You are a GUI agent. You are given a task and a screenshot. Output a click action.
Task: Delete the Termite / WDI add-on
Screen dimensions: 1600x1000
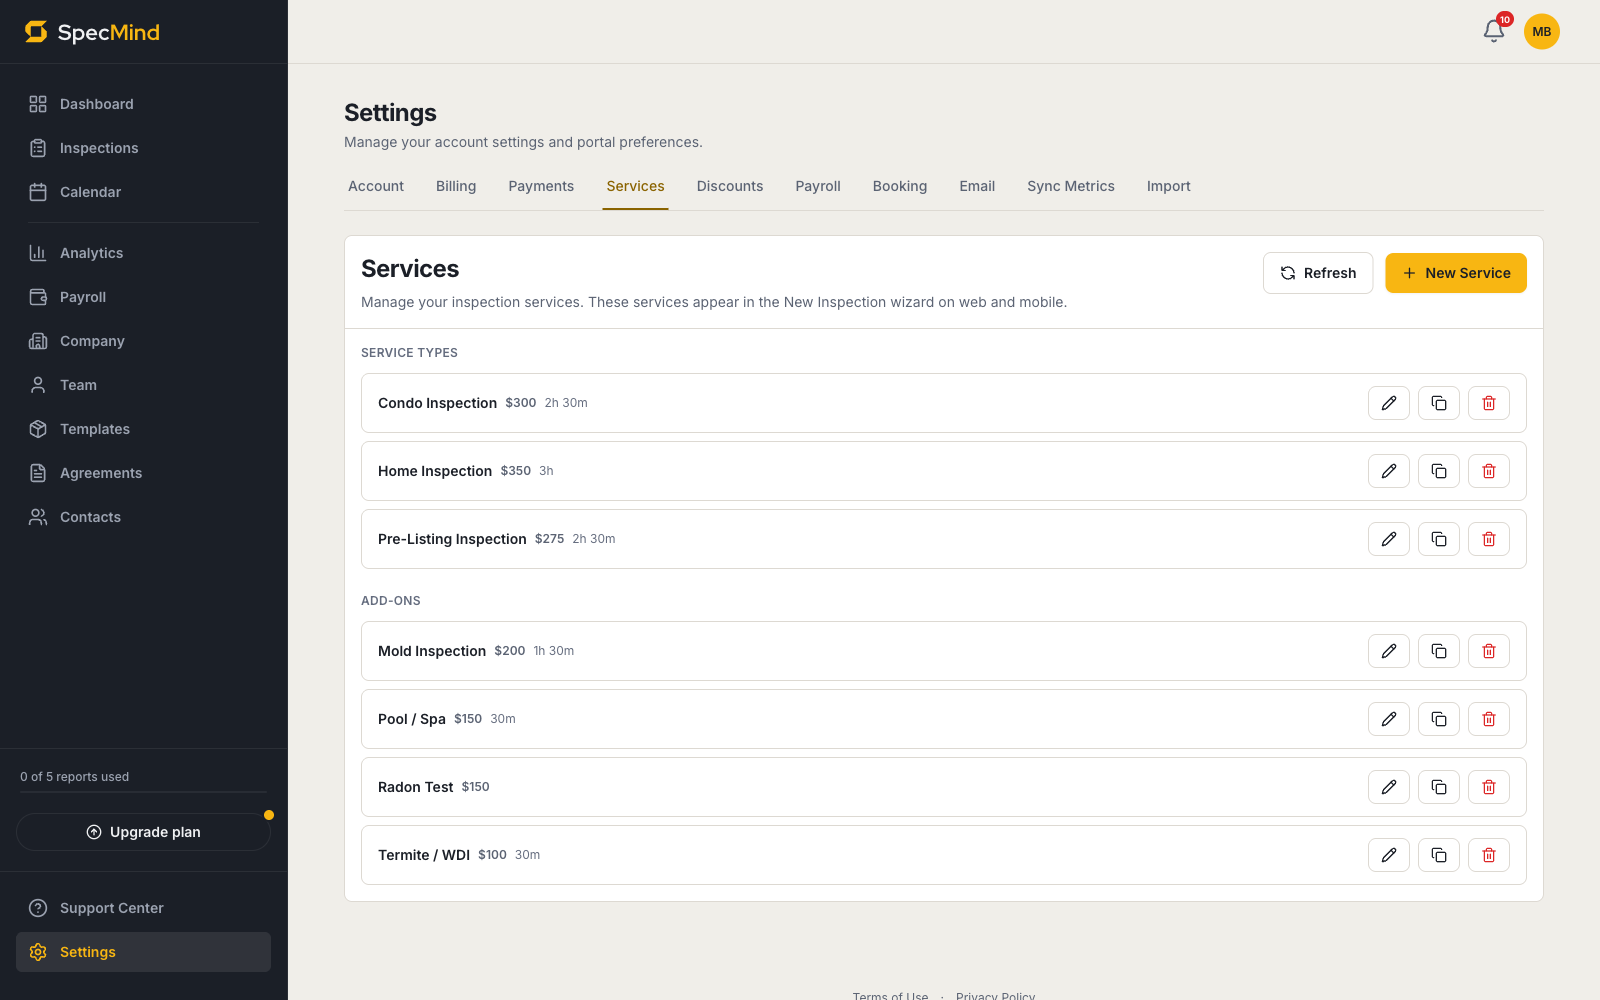point(1489,855)
